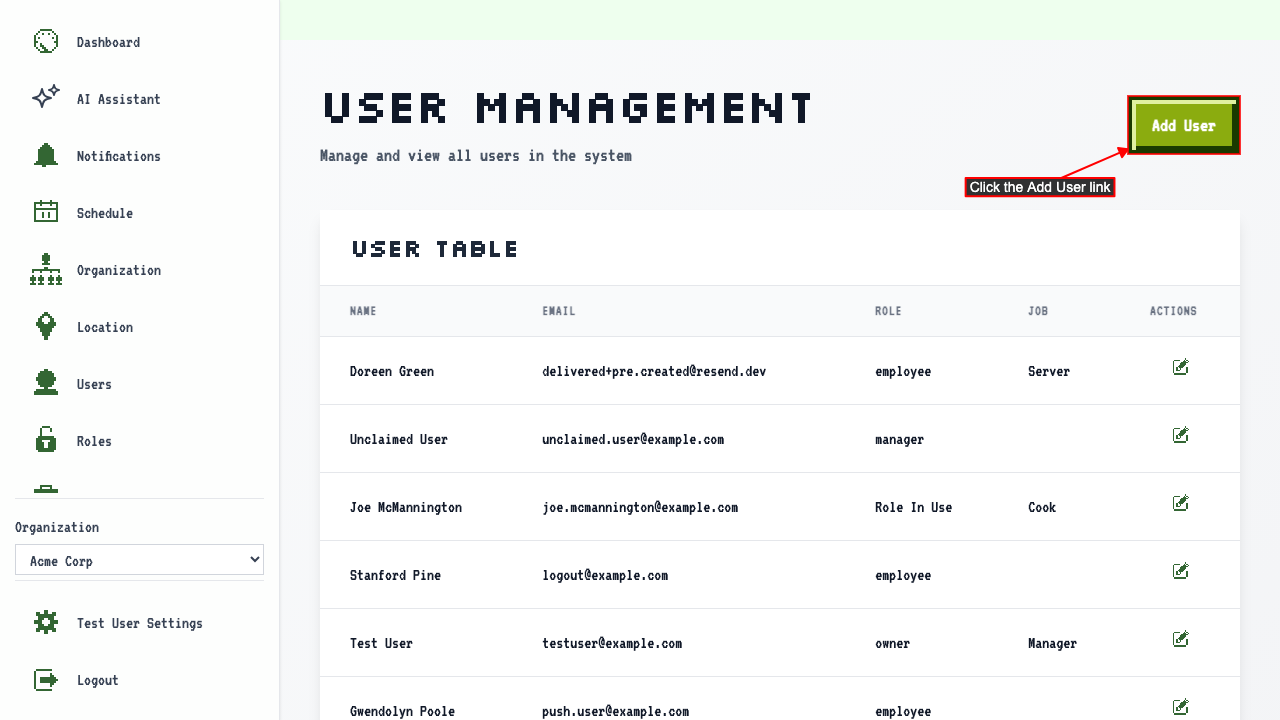Click the User Table heading
1280x720 pixels.
435,249
